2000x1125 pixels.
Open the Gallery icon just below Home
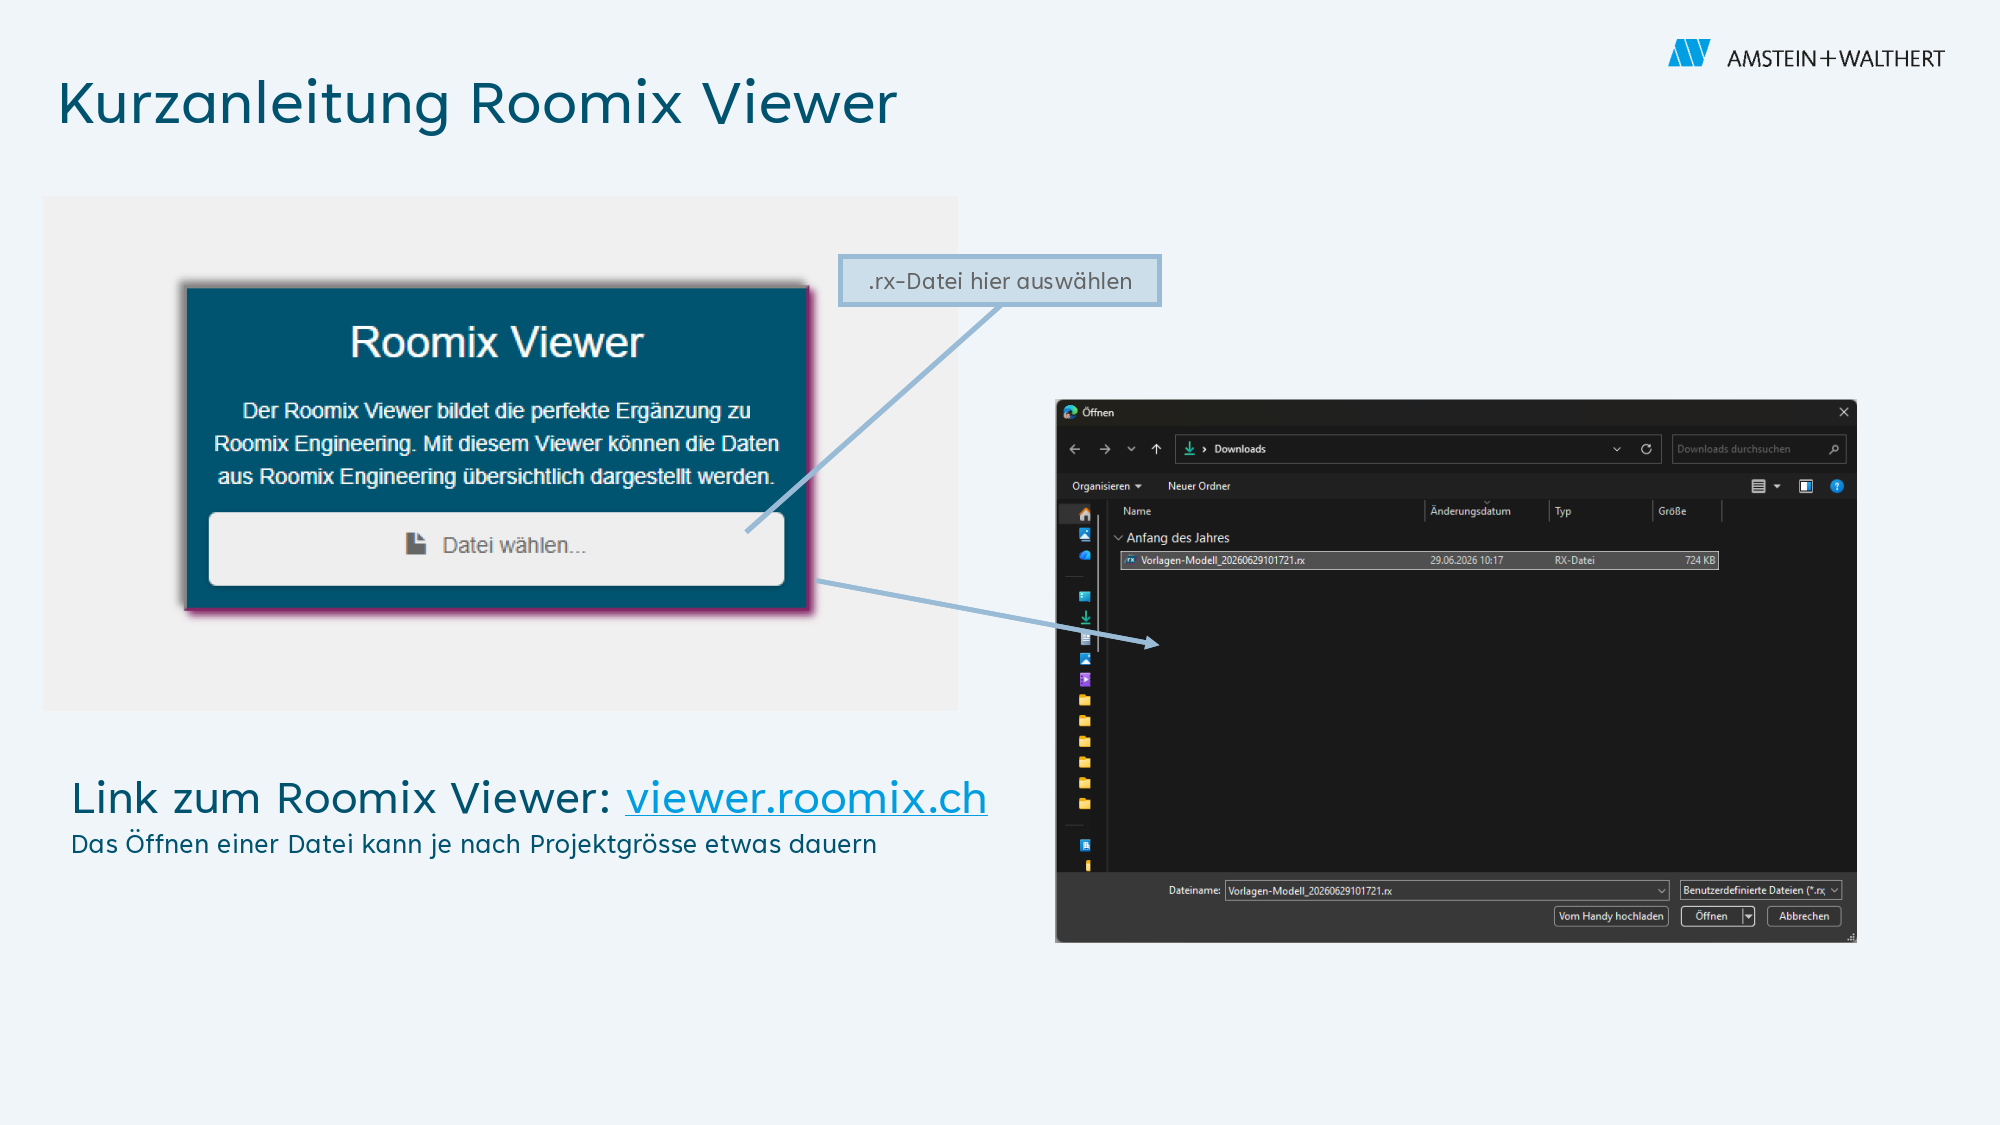(1085, 535)
